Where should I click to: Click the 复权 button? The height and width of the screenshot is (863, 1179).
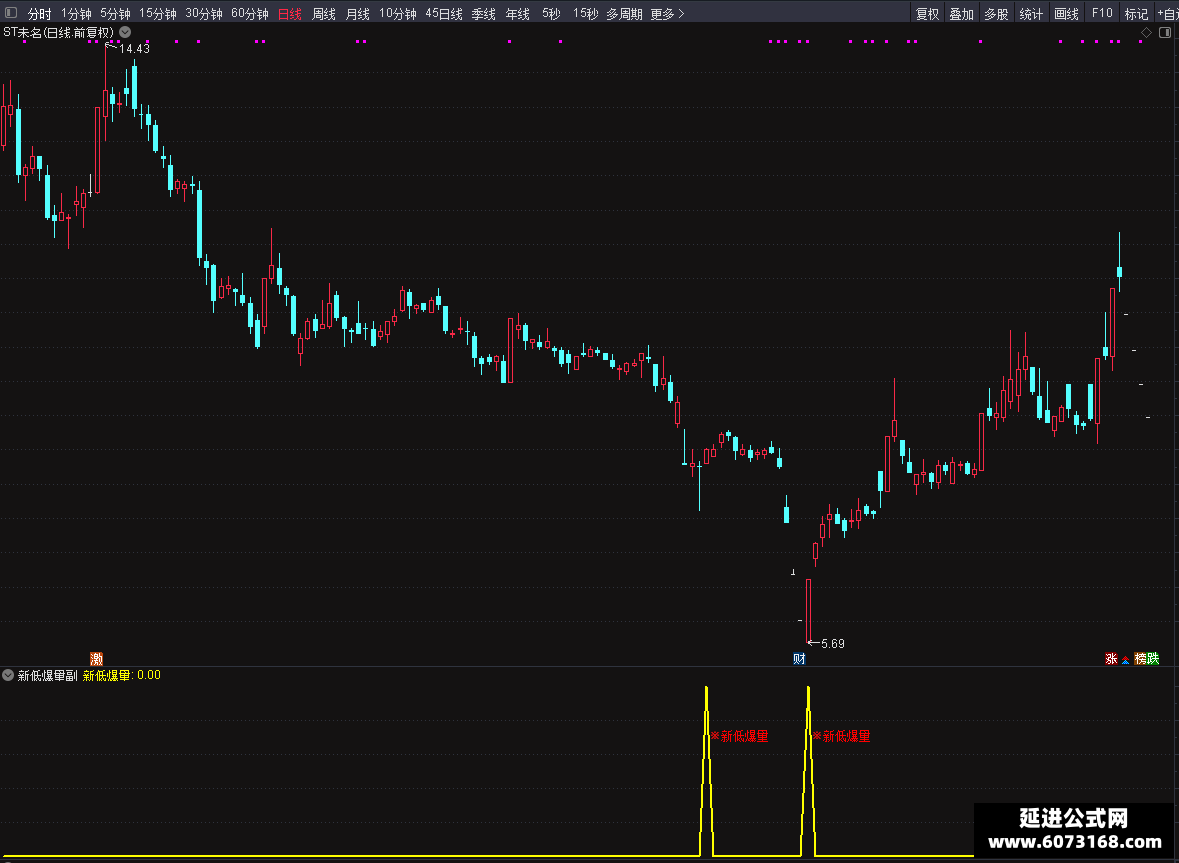coord(927,14)
